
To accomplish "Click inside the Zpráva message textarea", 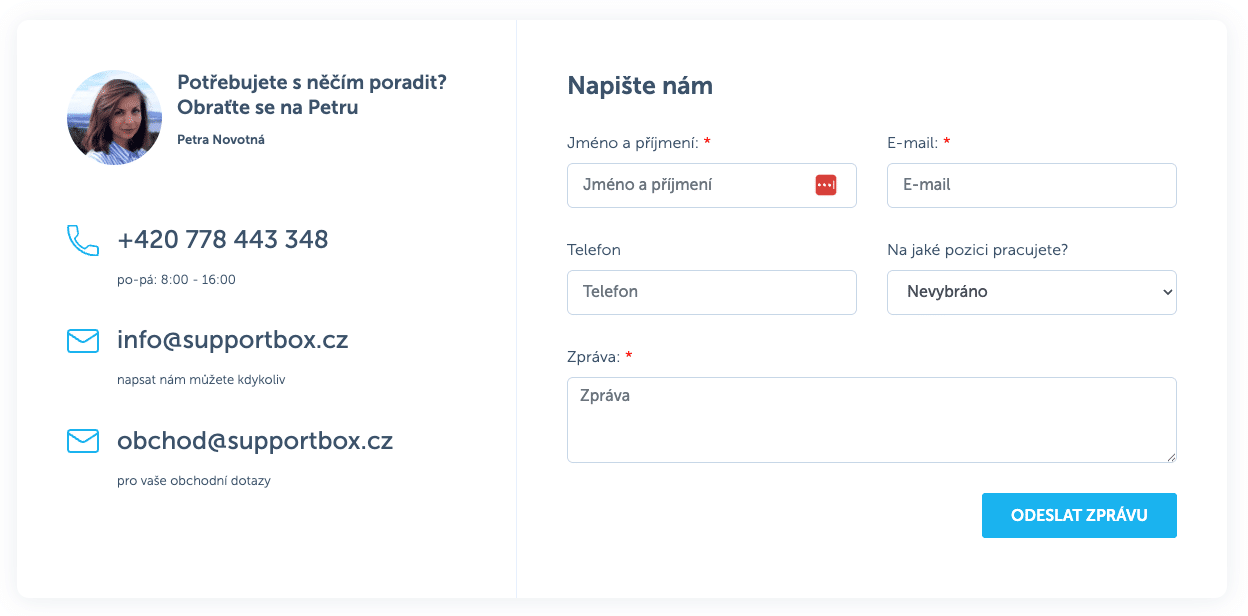I will click(x=871, y=420).
